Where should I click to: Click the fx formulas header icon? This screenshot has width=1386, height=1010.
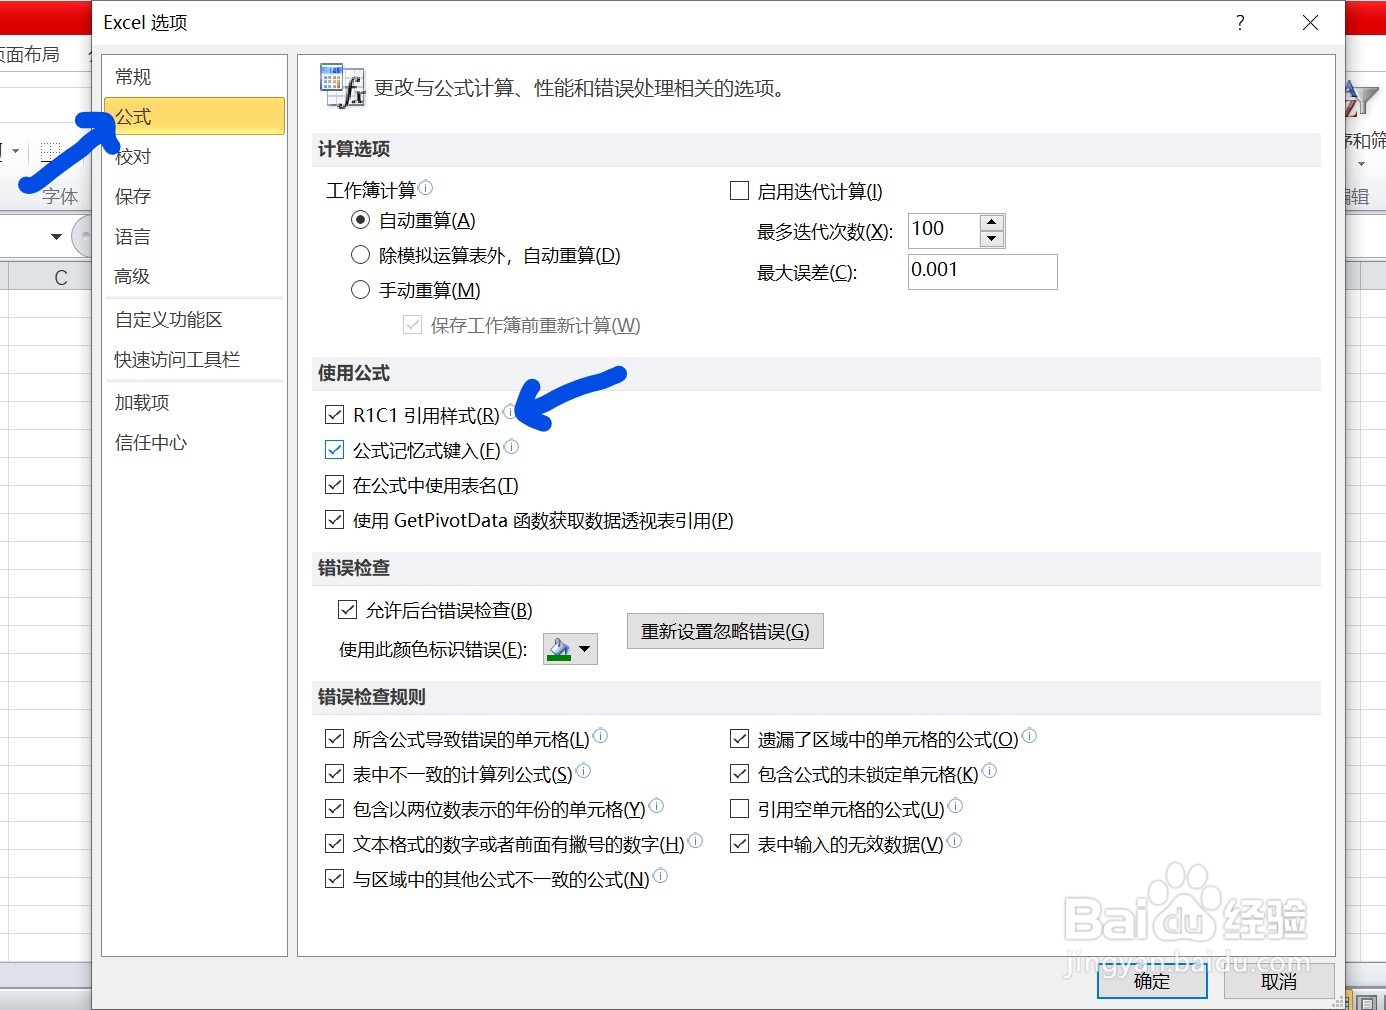coord(341,86)
